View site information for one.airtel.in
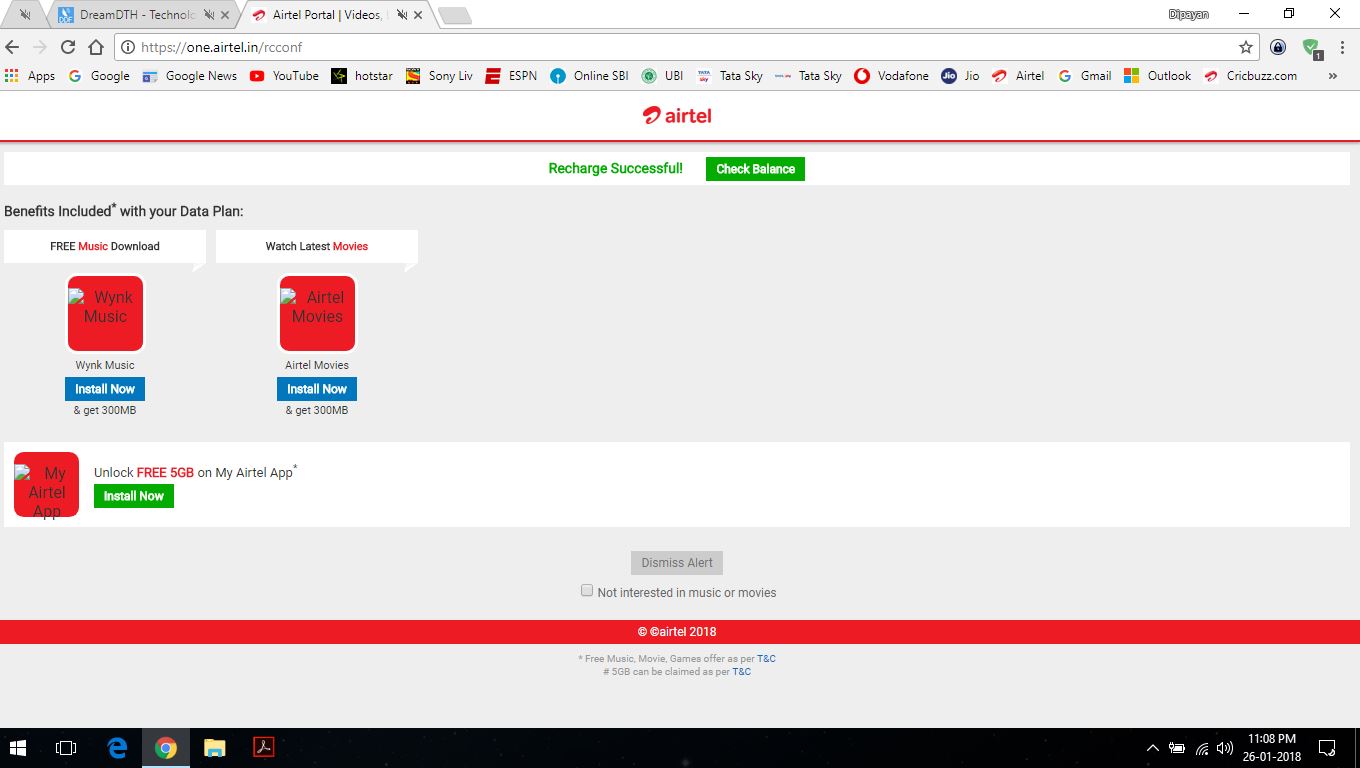The image size is (1360, 768). pos(128,47)
